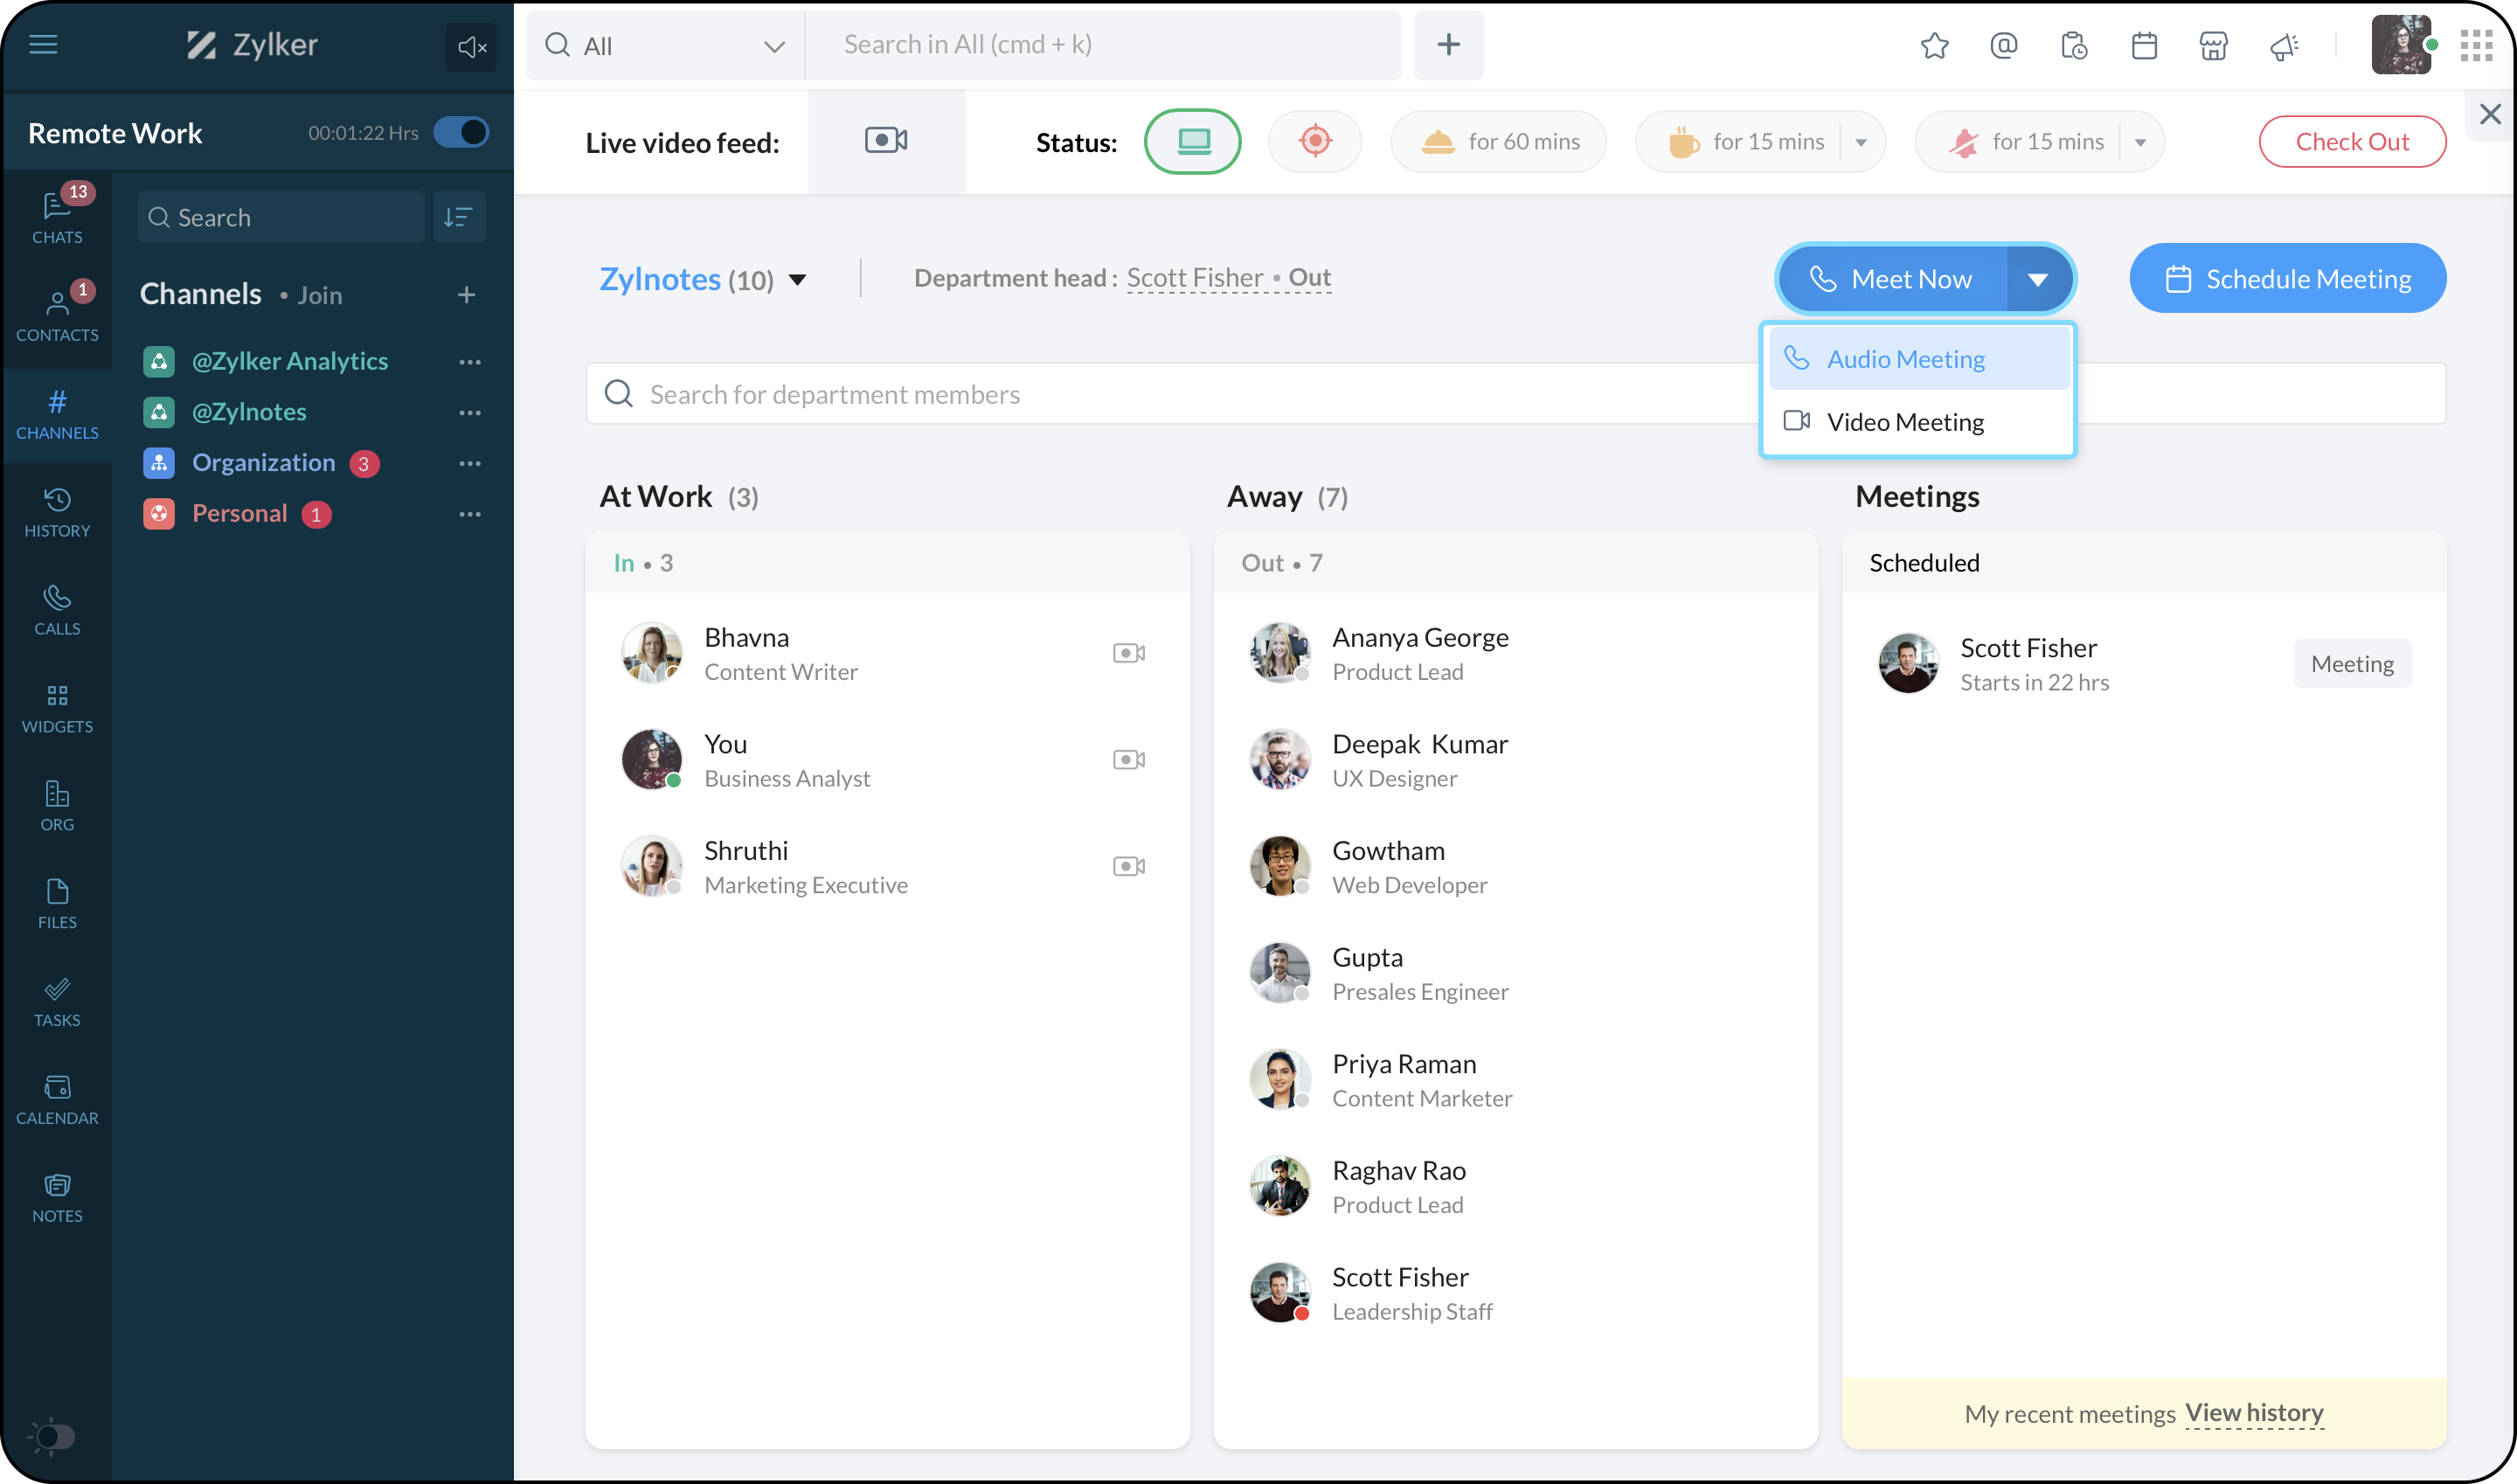Mute sounds with the speaker icon
The height and width of the screenshot is (1484, 2517).
tap(471, 46)
